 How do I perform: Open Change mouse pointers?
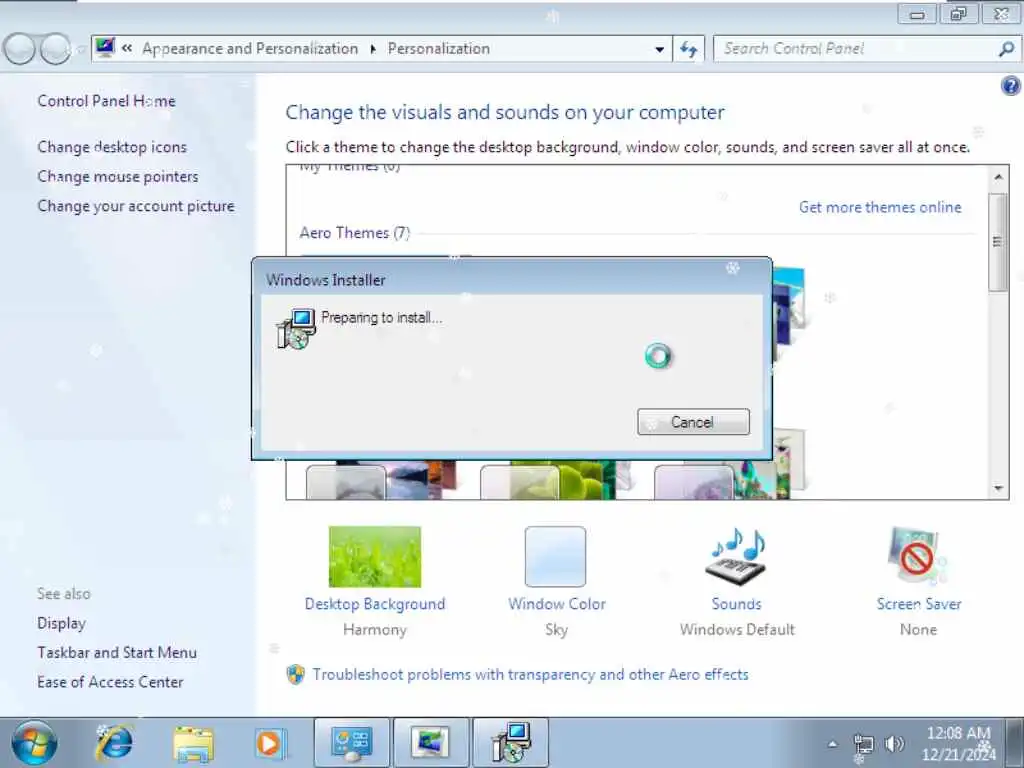(x=118, y=176)
